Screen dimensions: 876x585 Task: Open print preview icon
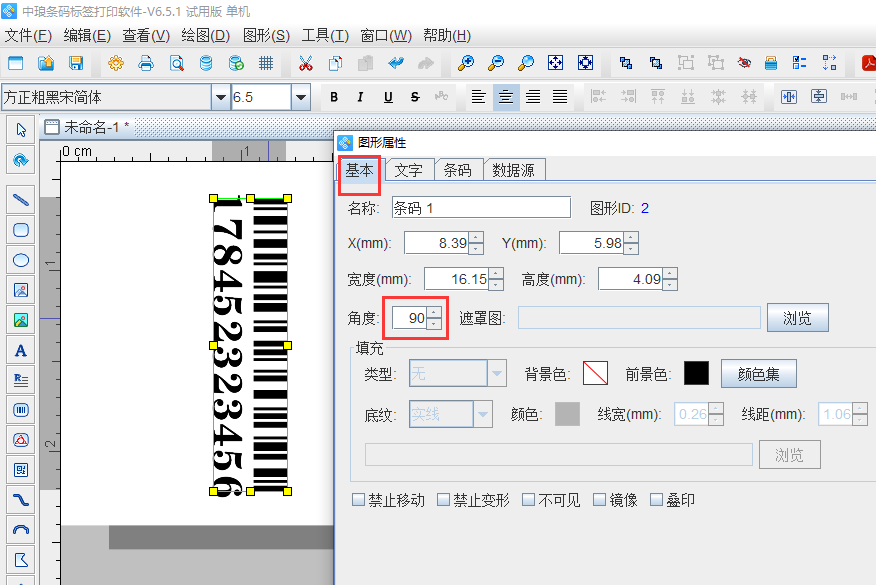(x=177, y=63)
